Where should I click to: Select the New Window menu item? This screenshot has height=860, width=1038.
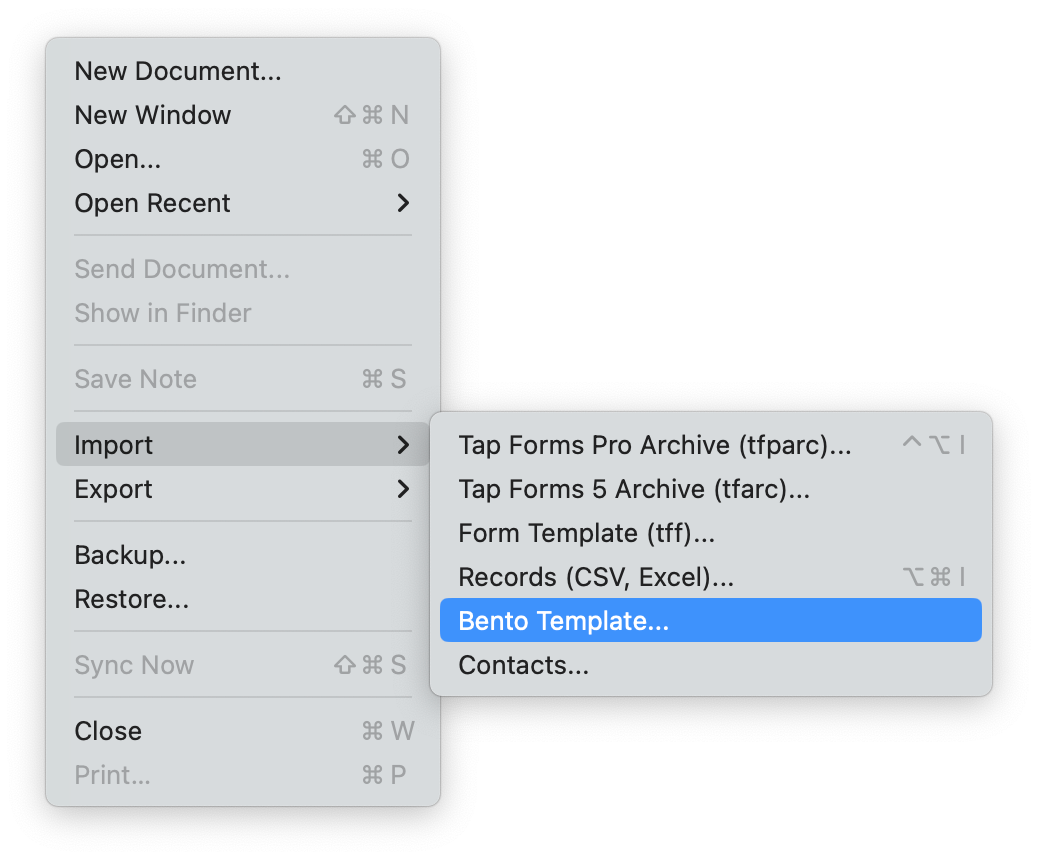coord(242,115)
